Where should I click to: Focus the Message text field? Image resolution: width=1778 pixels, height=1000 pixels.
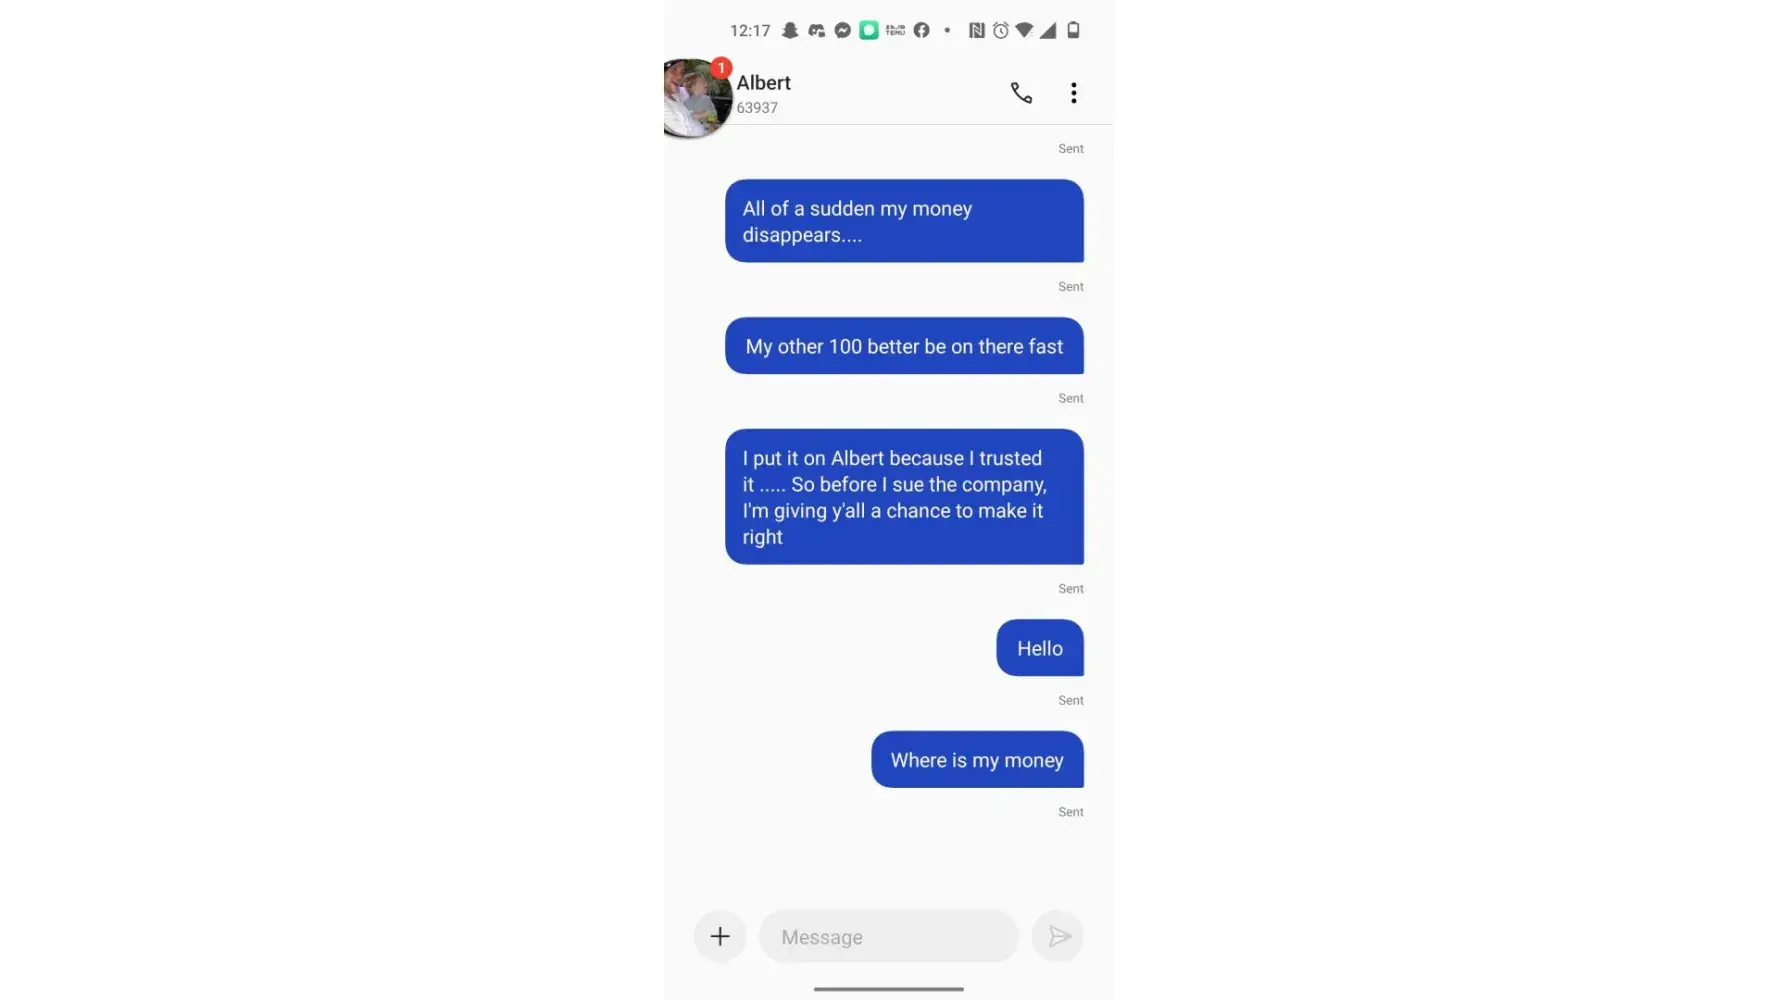889,937
